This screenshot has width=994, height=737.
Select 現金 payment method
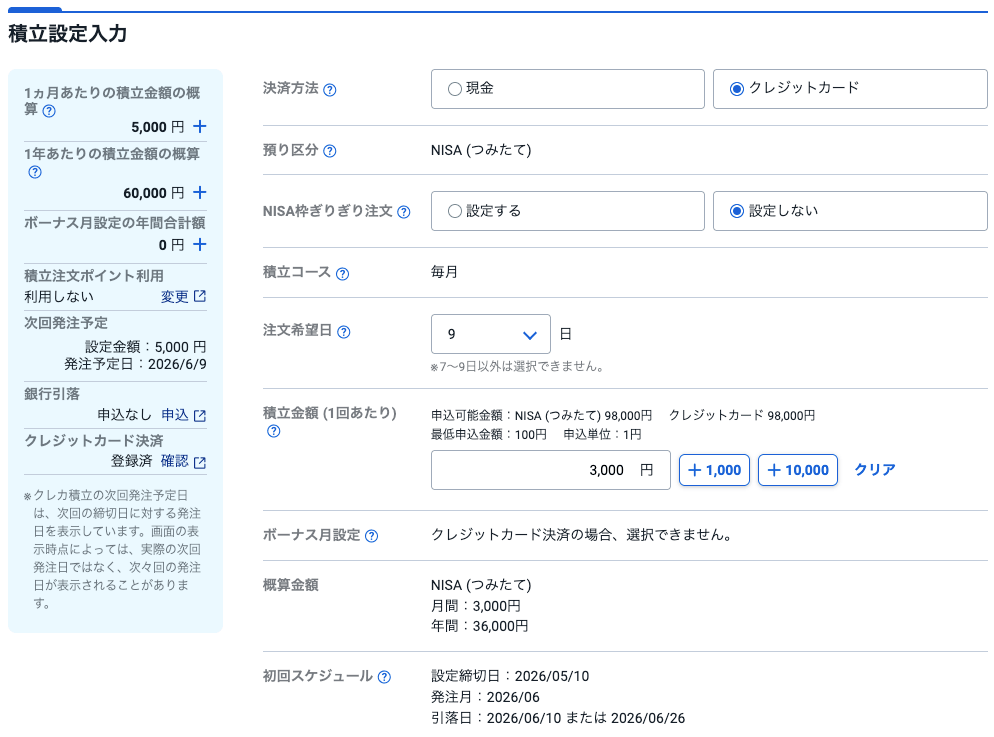click(x=455, y=89)
